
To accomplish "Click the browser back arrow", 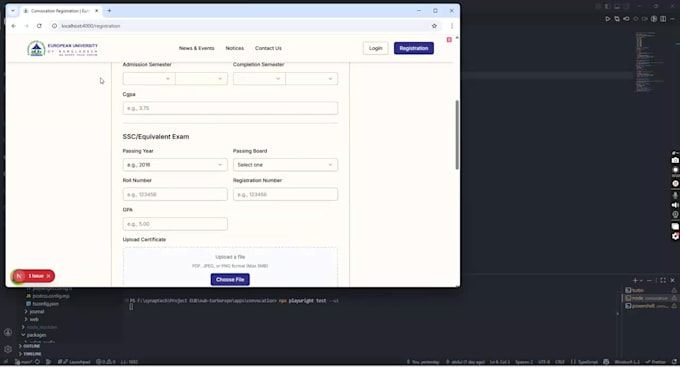I will click(14, 26).
